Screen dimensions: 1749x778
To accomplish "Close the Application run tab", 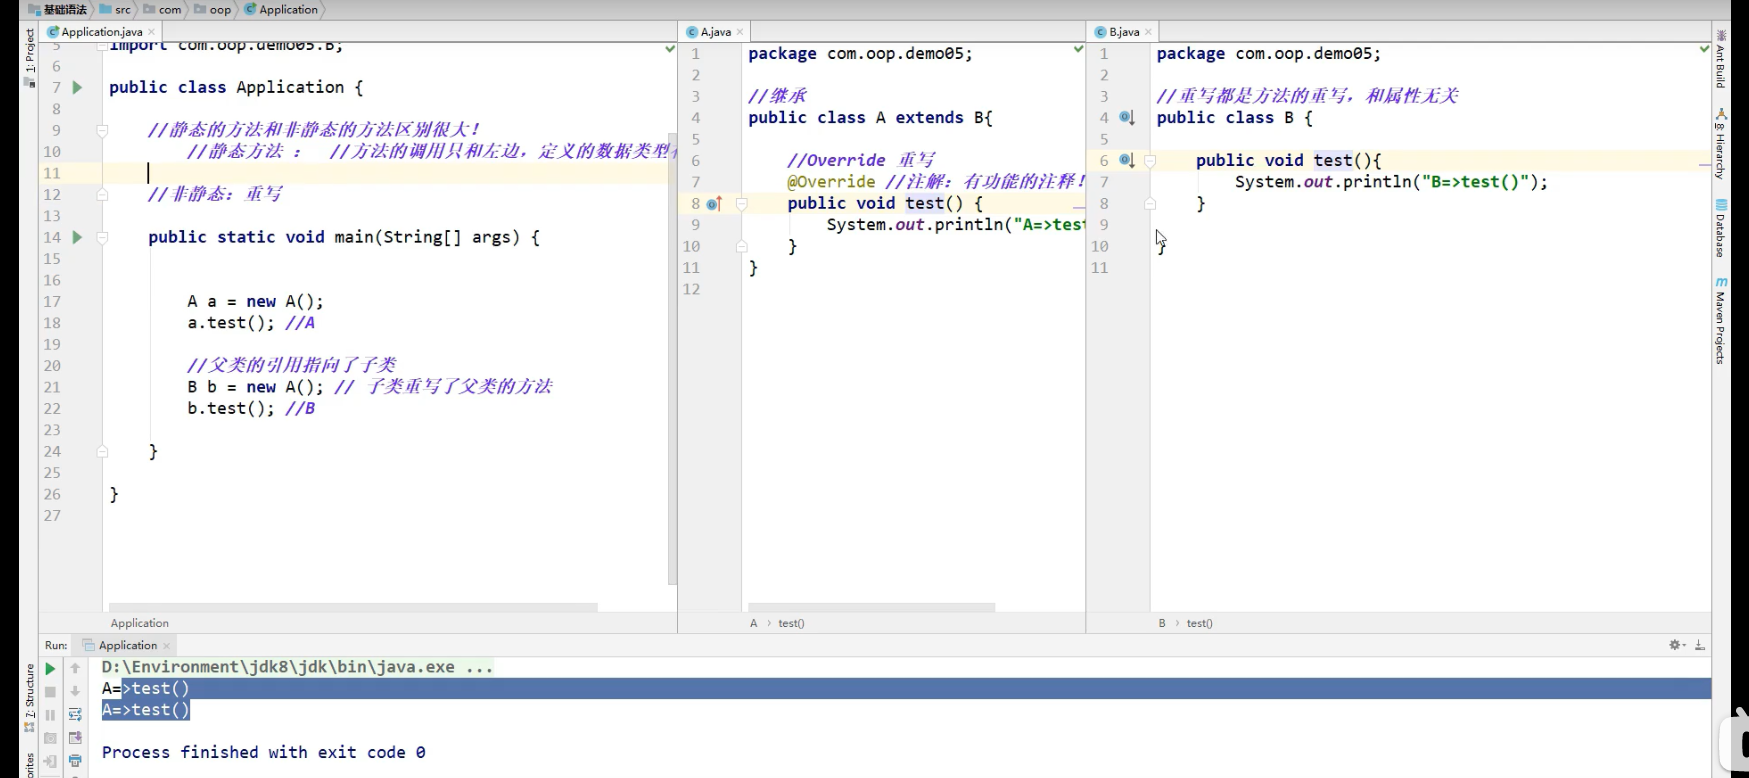I will click(x=166, y=646).
